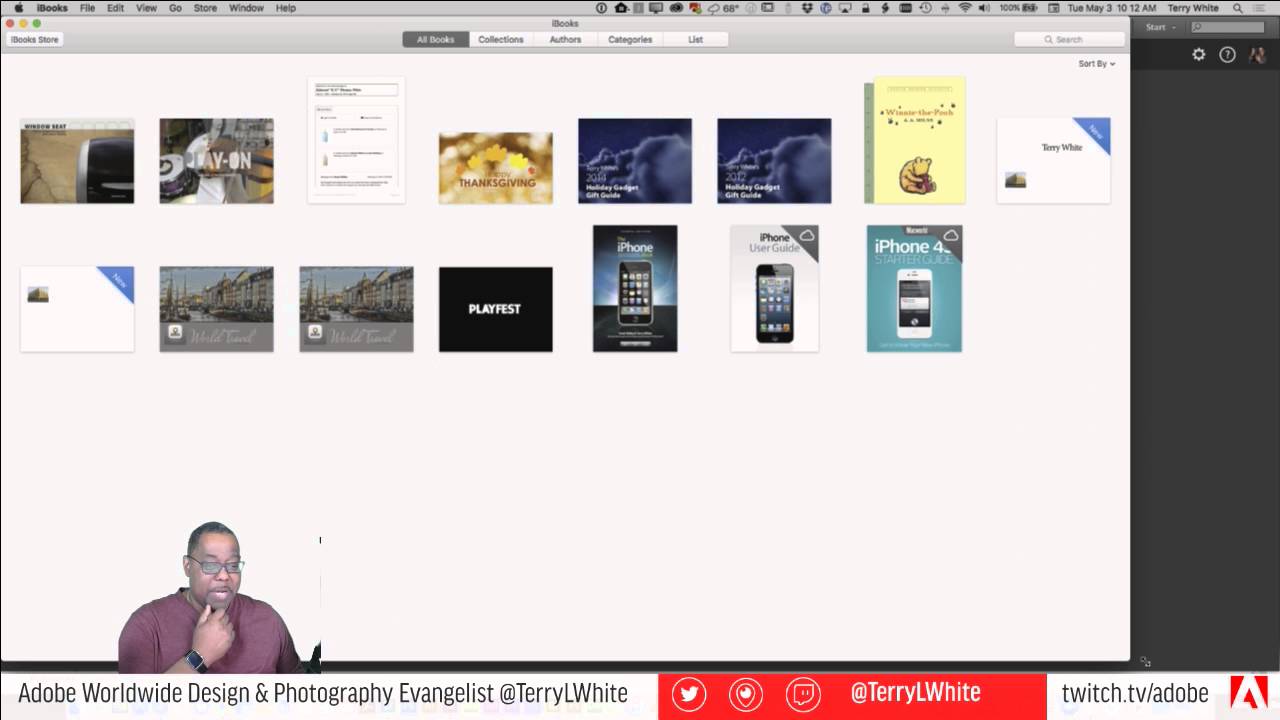This screenshot has height=720, width=1280.
Task: Expand the Start dropdown in dark panel
Action: click(x=1161, y=27)
